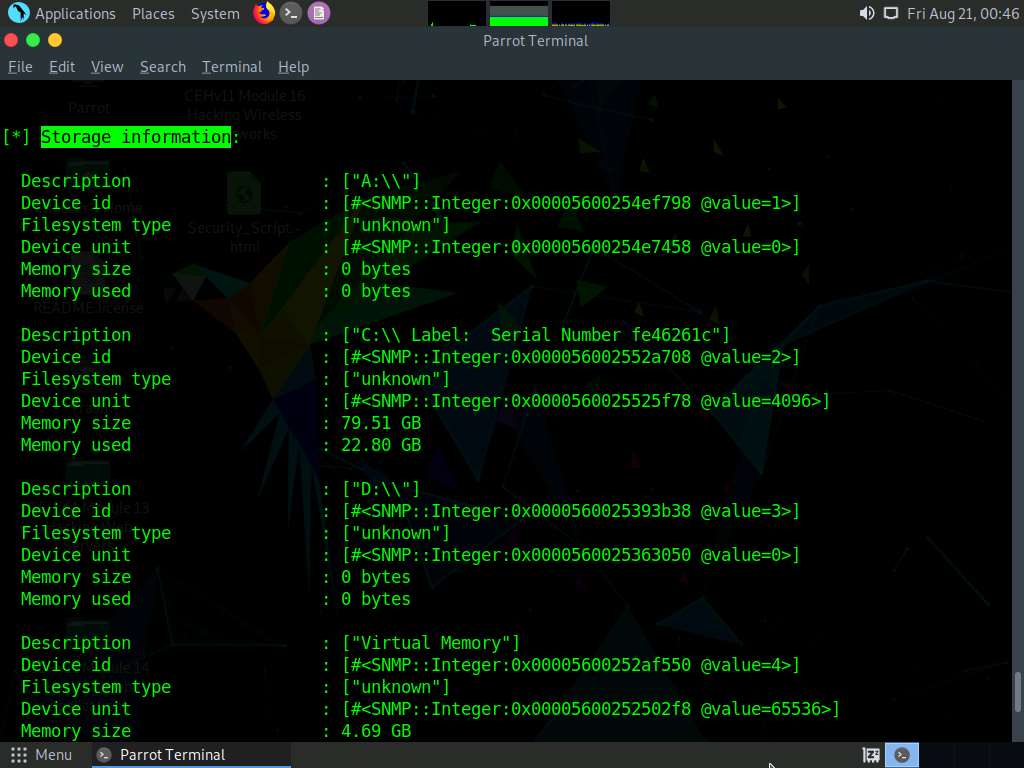Image resolution: width=1024 pixels, height=768 pixels.
Task: Open the Search menu
Action: click(x=163, y=67)
